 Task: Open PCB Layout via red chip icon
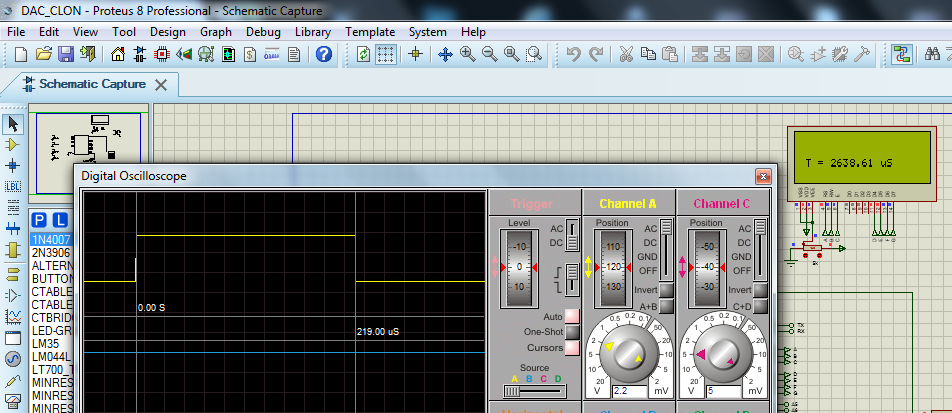tap(162, 55)
